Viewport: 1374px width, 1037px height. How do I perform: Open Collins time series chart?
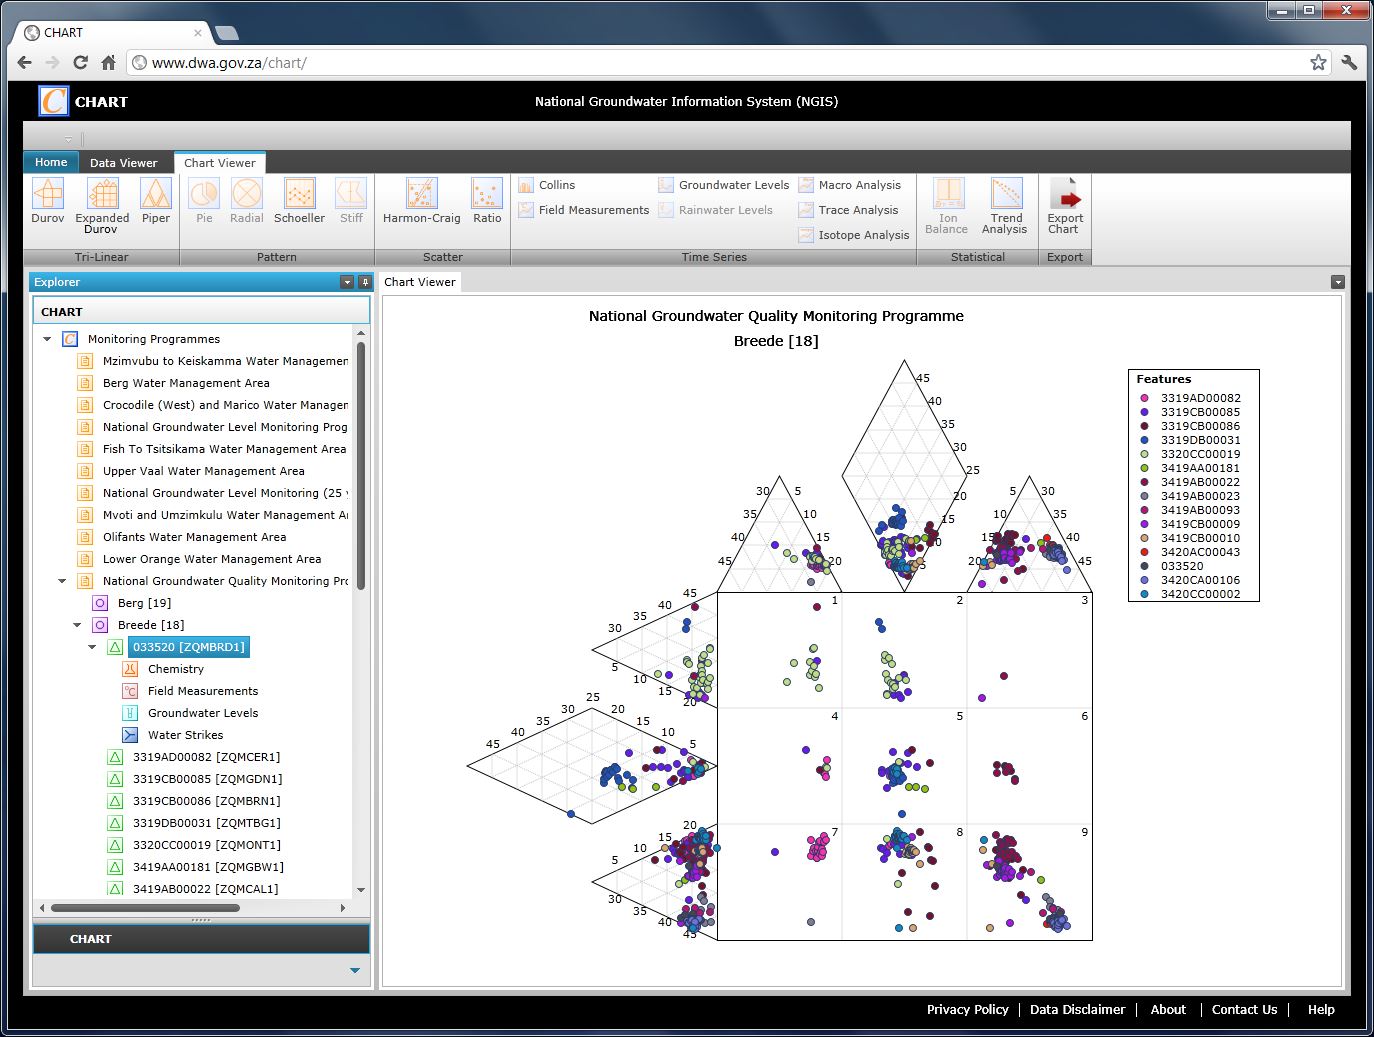point(547,185)
